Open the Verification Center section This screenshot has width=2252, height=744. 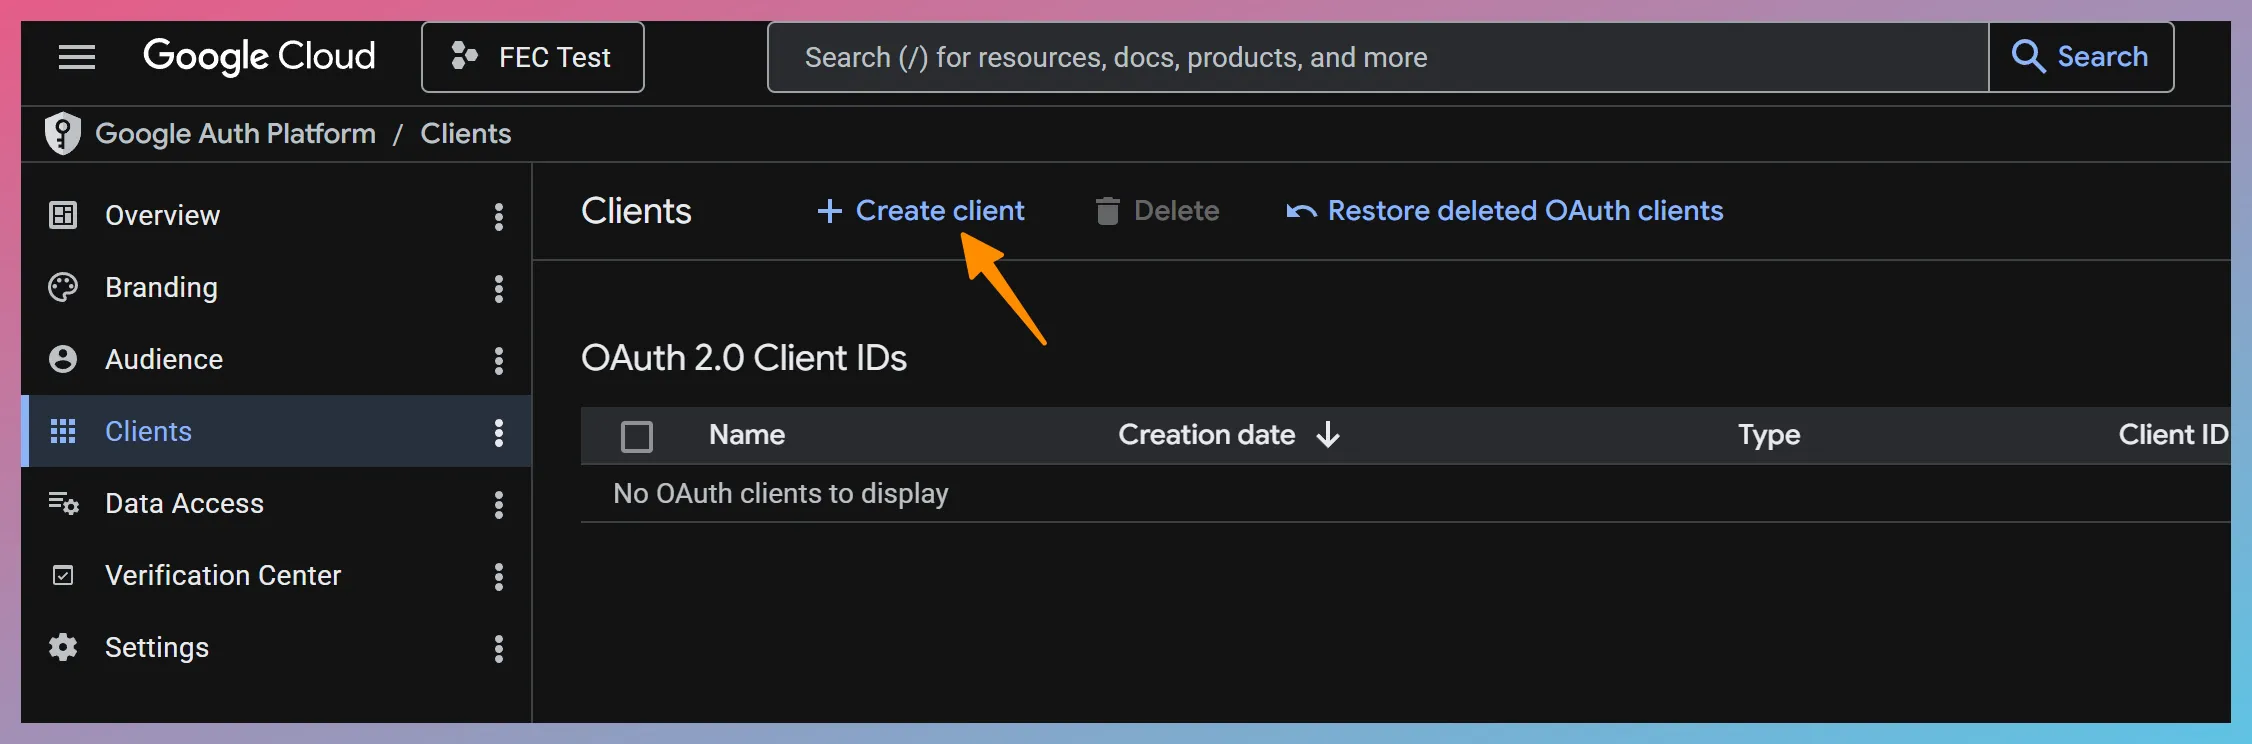point(276,575)
